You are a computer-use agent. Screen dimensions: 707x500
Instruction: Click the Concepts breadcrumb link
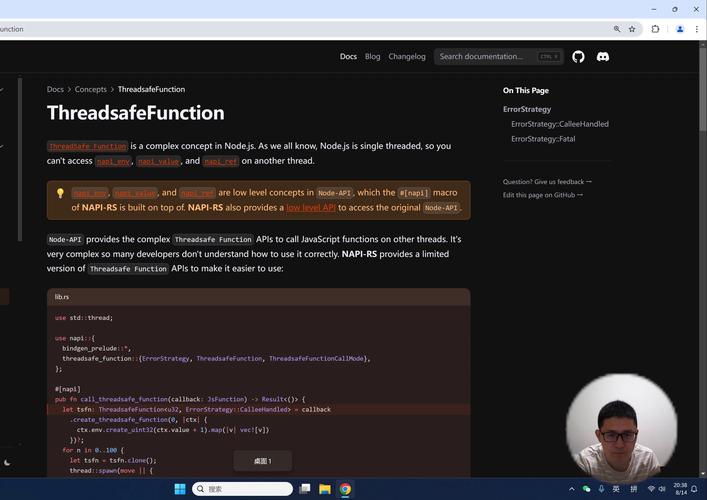(x=91, y=89)
